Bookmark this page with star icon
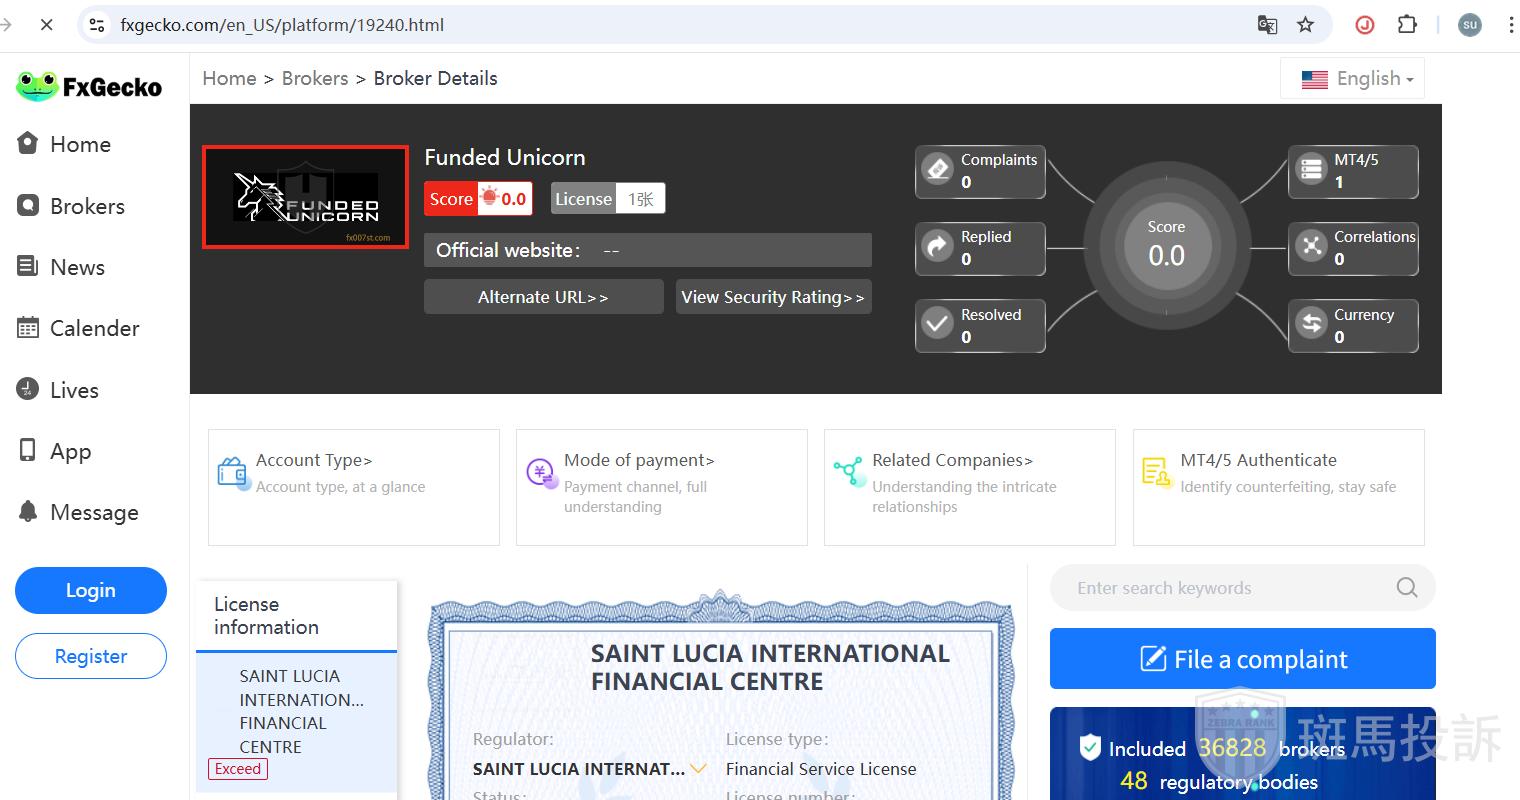Viewport: 1520px width, 800px height. point(1305,25)
